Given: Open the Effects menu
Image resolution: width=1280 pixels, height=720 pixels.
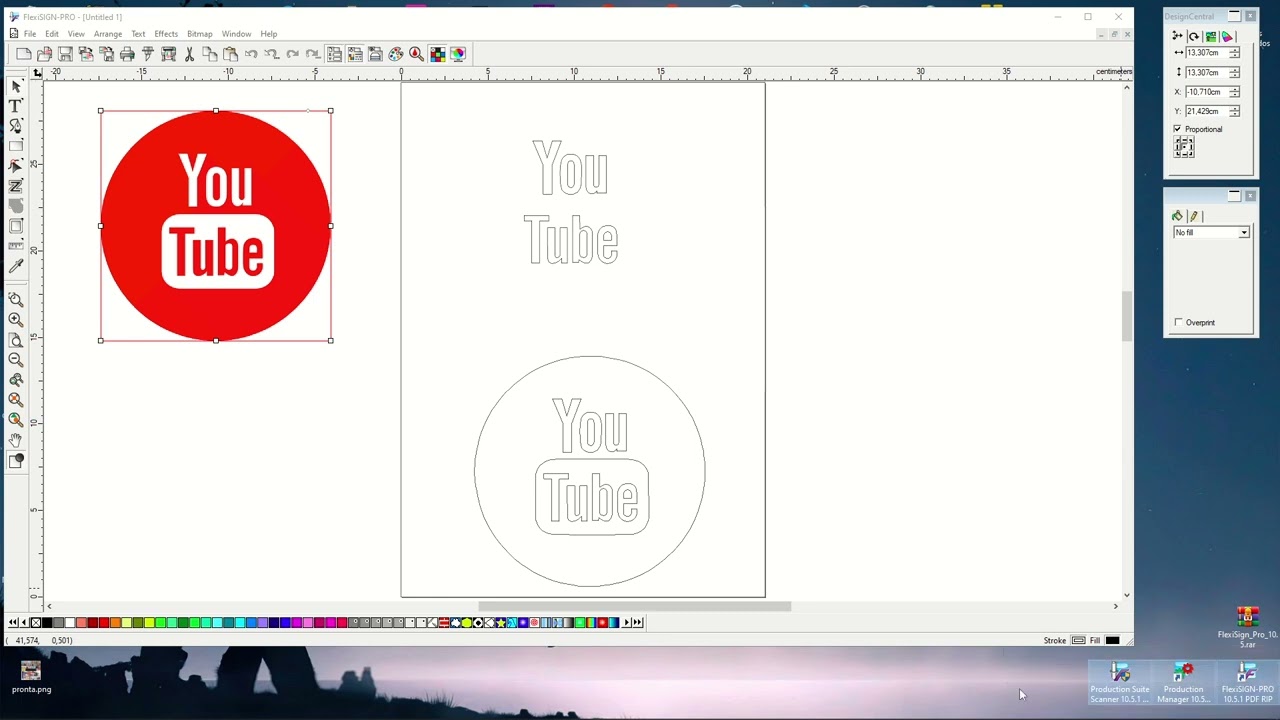Looking at the screenshot, I should [166, 34].
